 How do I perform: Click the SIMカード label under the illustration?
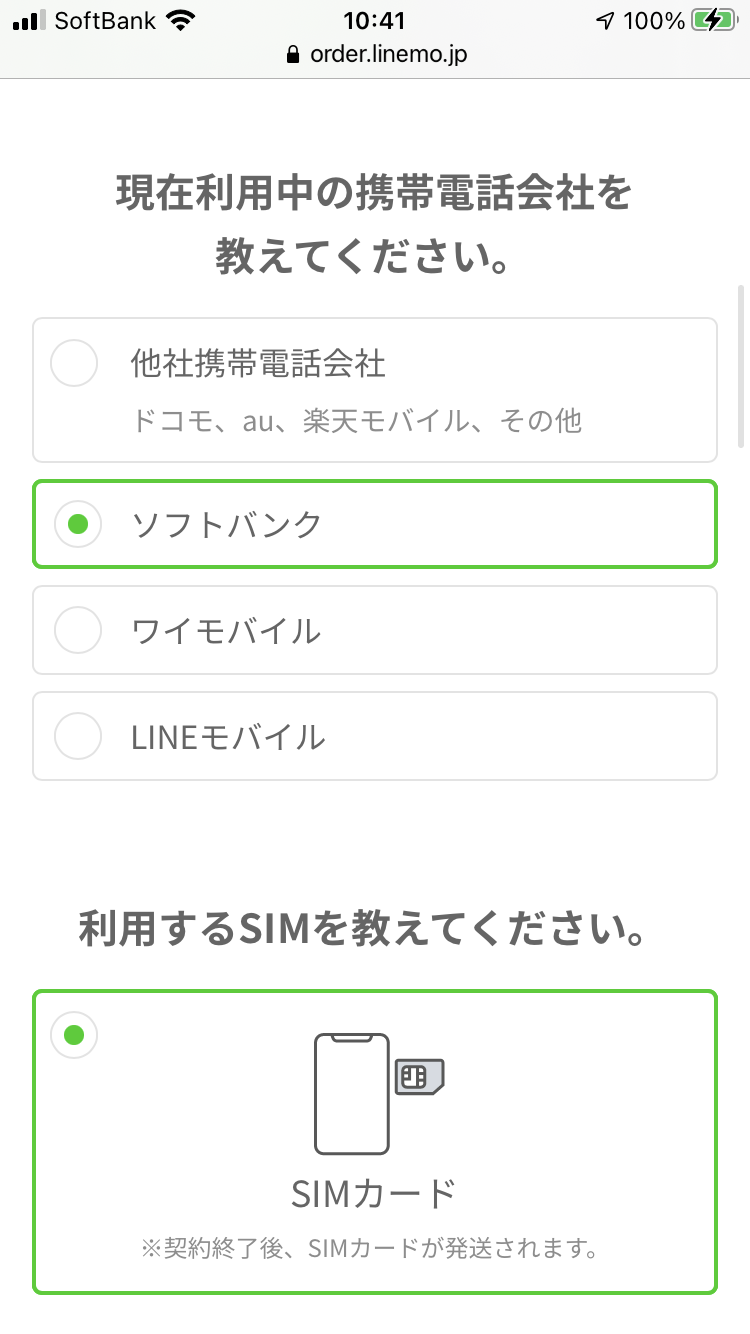374,1192
